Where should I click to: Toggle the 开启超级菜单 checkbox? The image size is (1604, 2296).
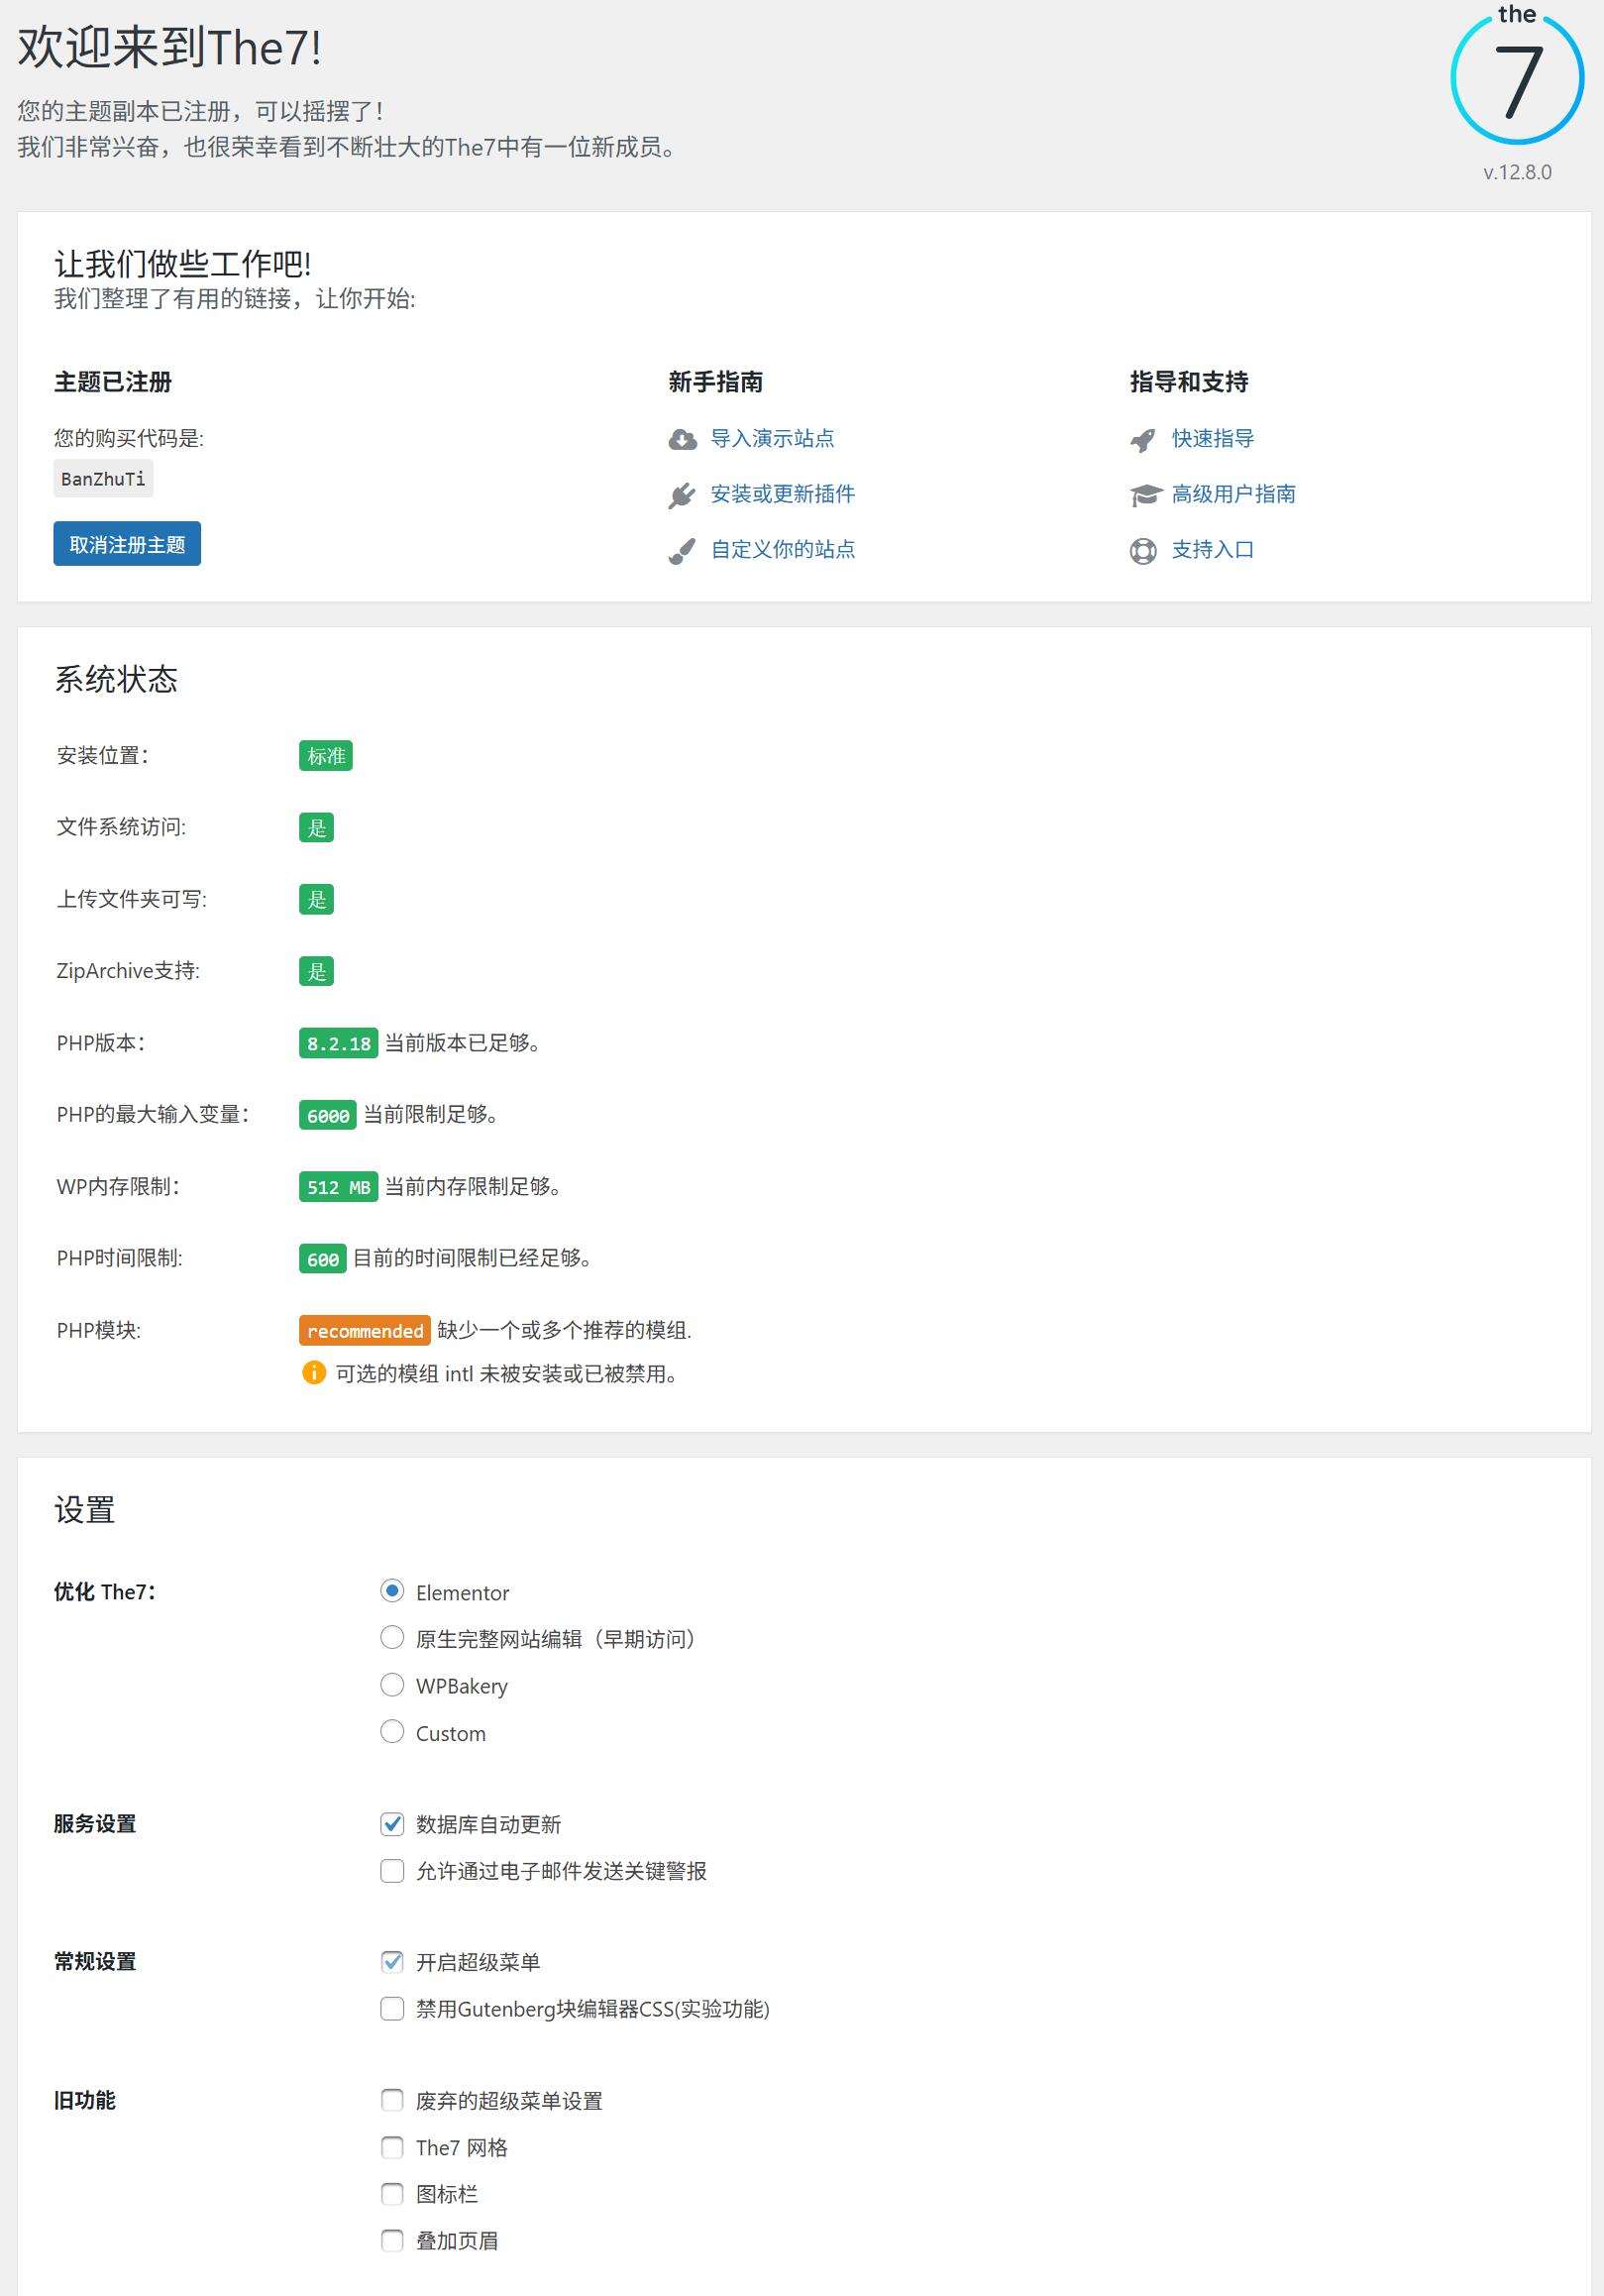(x=392, y=1961)
